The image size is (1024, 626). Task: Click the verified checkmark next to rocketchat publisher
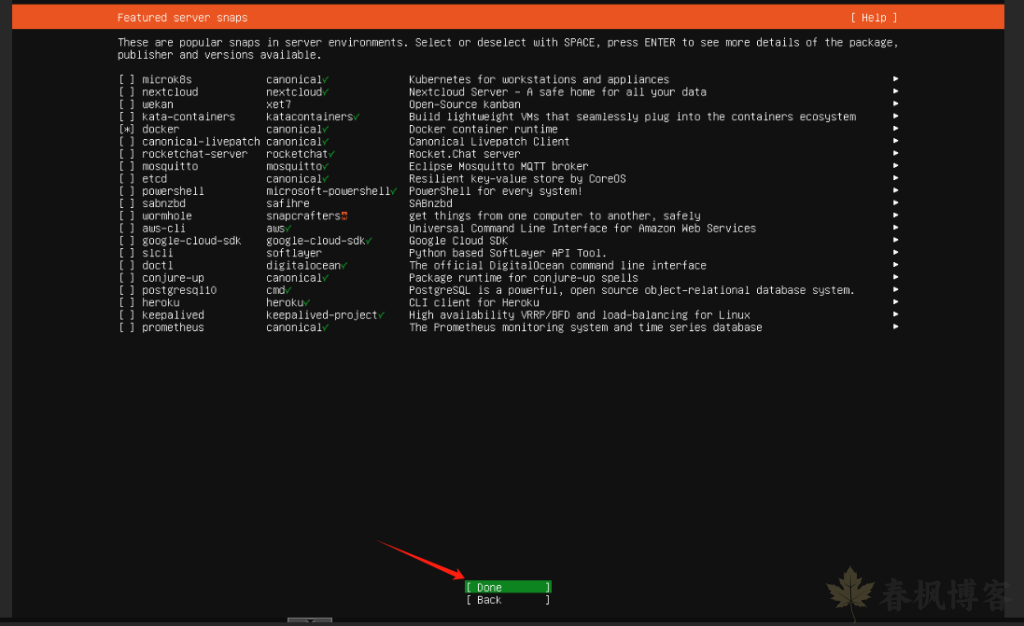[332, 154]
